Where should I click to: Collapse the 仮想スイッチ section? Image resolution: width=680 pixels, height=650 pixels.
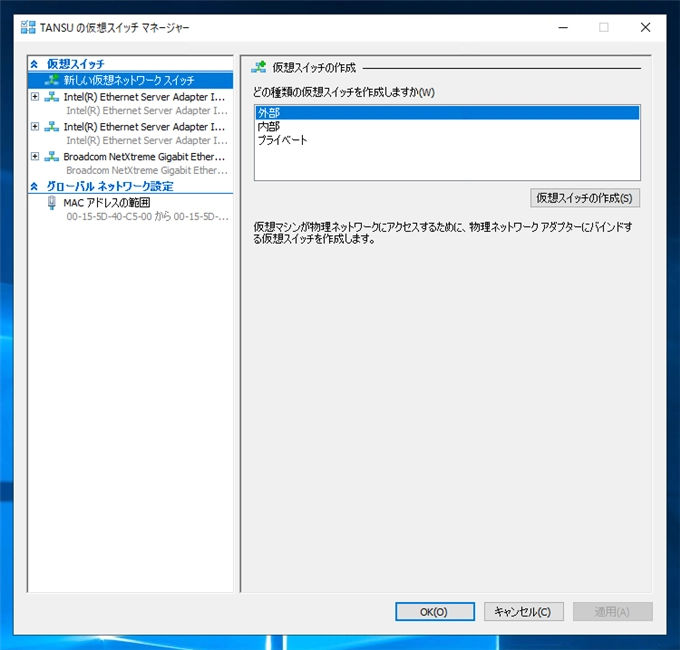tap(34, 64)
